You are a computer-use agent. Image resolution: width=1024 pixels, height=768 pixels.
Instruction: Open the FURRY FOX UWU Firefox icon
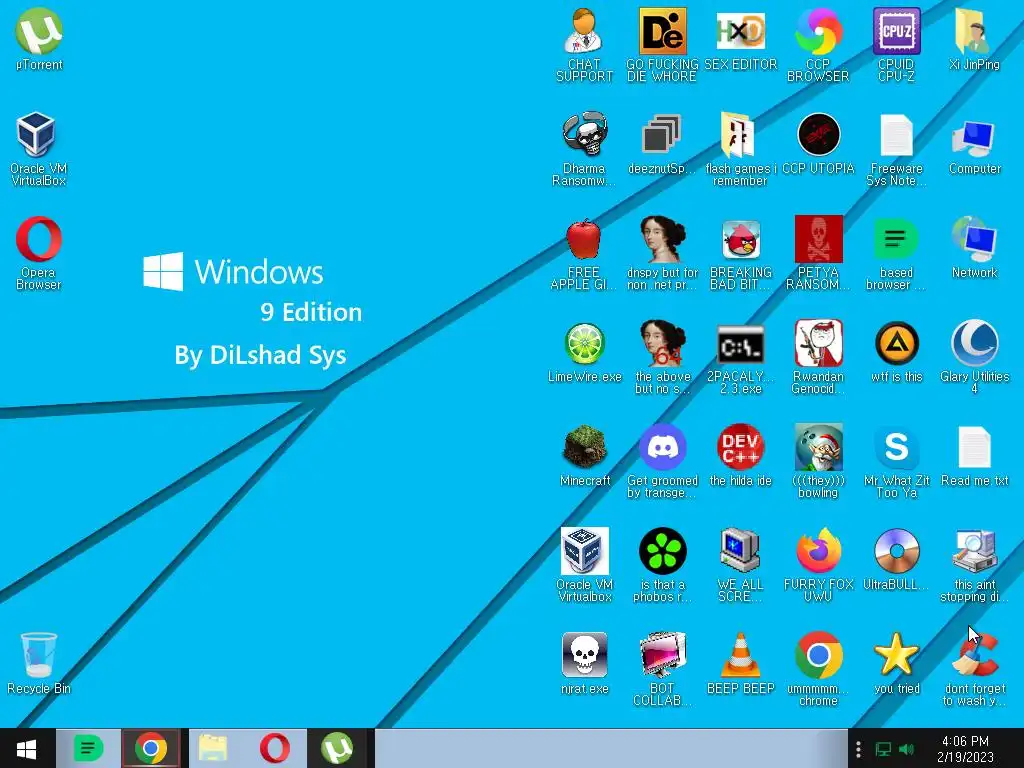[818, 551]
